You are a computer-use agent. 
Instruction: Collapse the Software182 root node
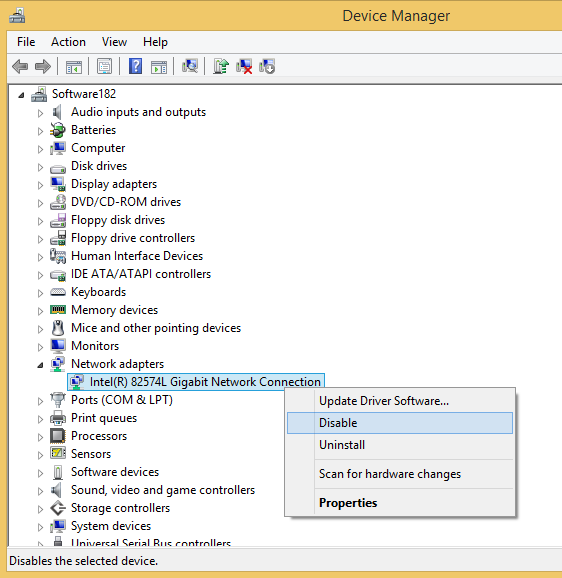tap(21, 95)
